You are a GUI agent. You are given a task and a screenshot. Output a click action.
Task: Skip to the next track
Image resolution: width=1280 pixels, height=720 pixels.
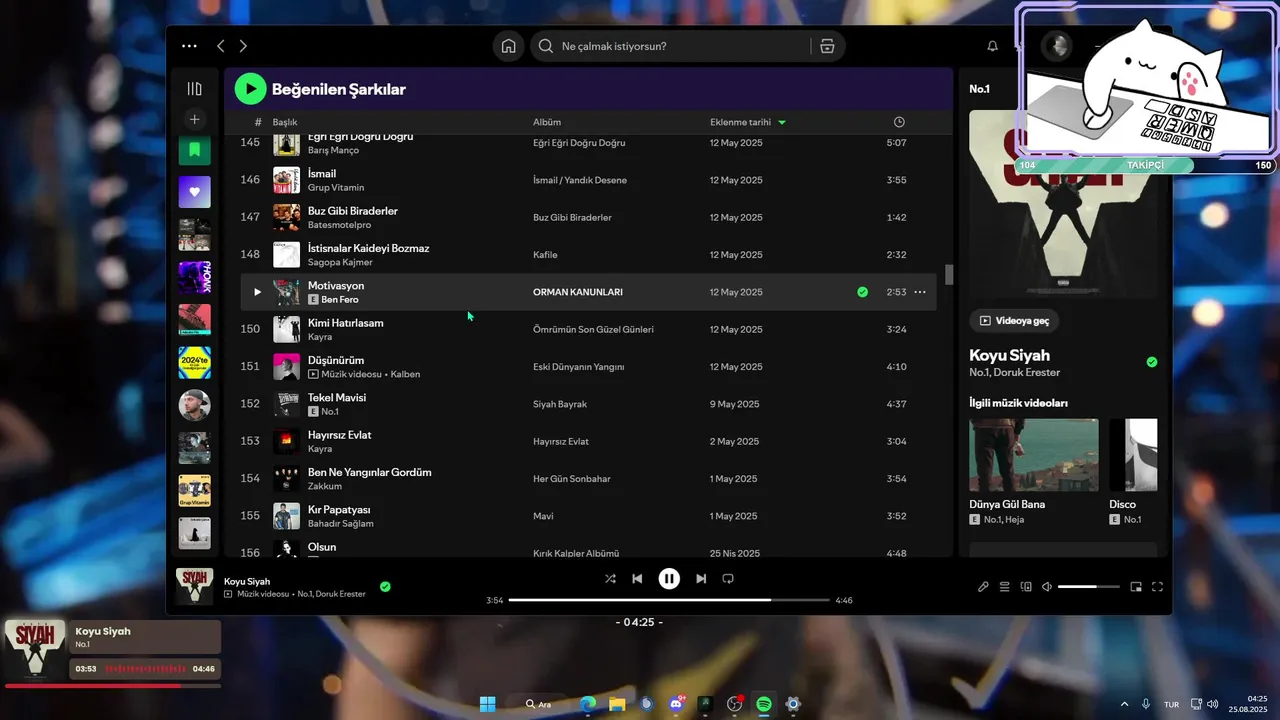[x=701, y=578]
